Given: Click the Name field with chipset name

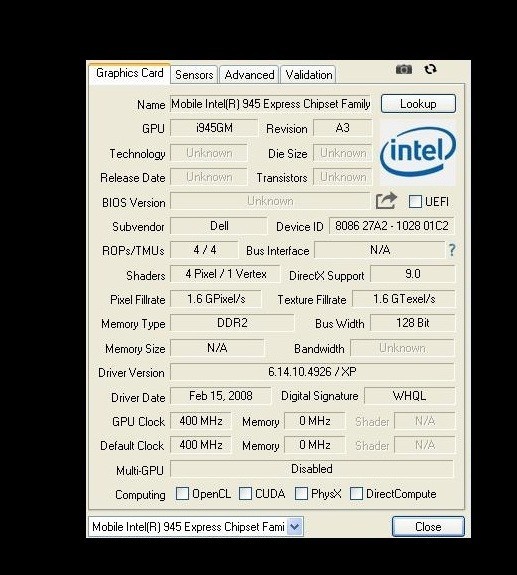Looking at the screenshot, I should pos(270,104).
